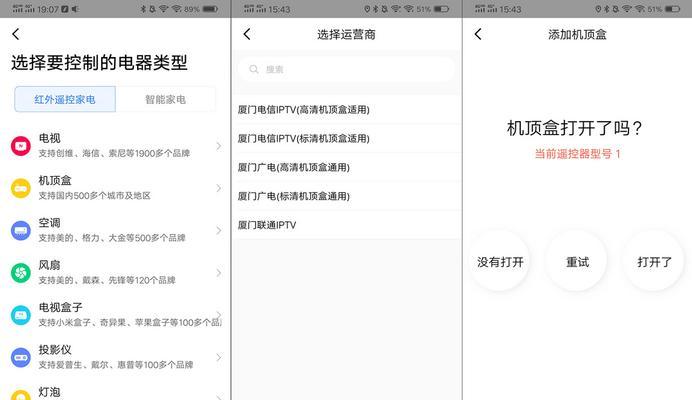Expand the 电视 row chevron
The height and width of the screenshot is (400, 692).
point(219,146)
